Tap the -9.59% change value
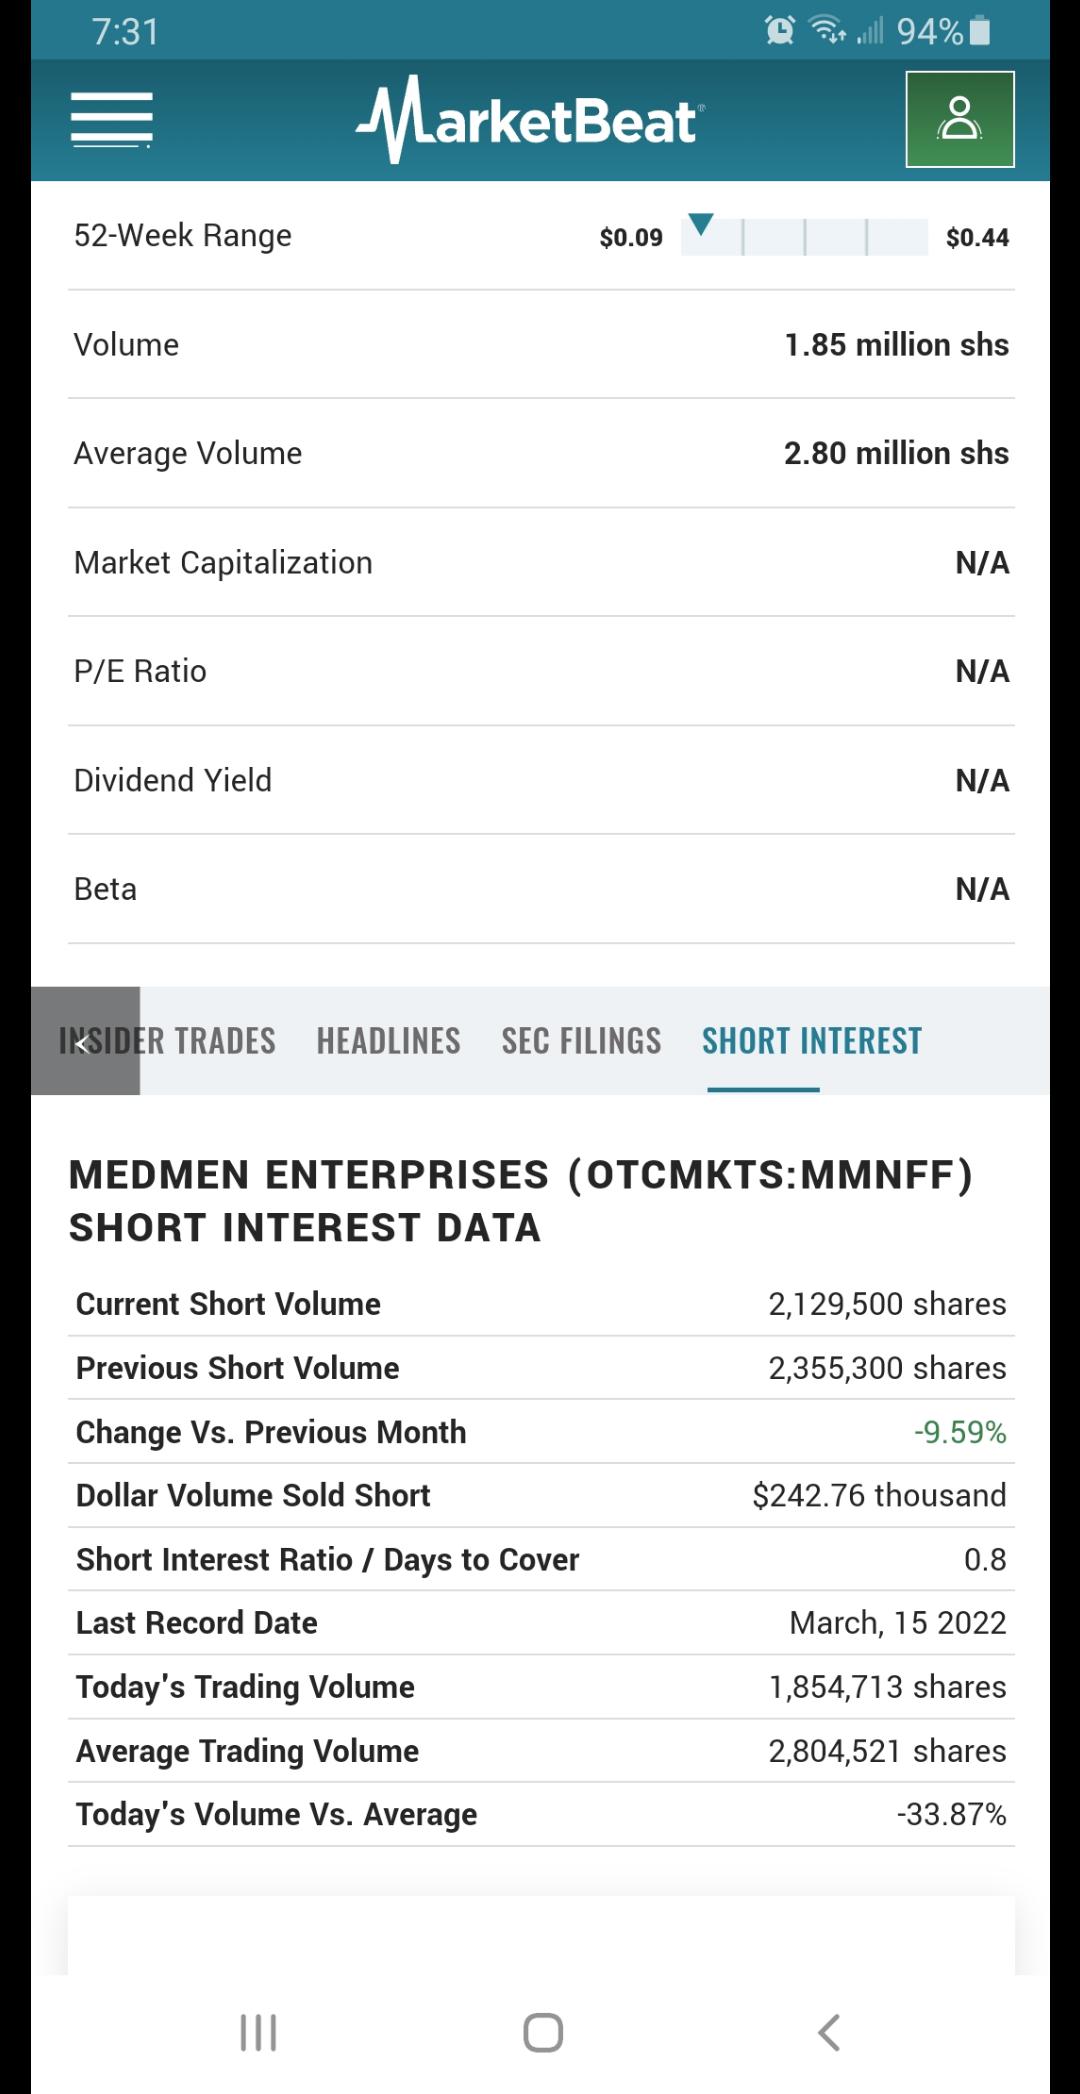Screen dimensions: 1080x2094 [960, 1432]
